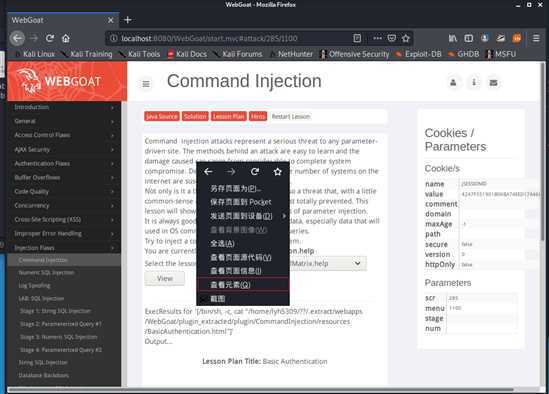549x394 pixels.
Task: Click reload icon in context menu
Action: pos(255,172)
